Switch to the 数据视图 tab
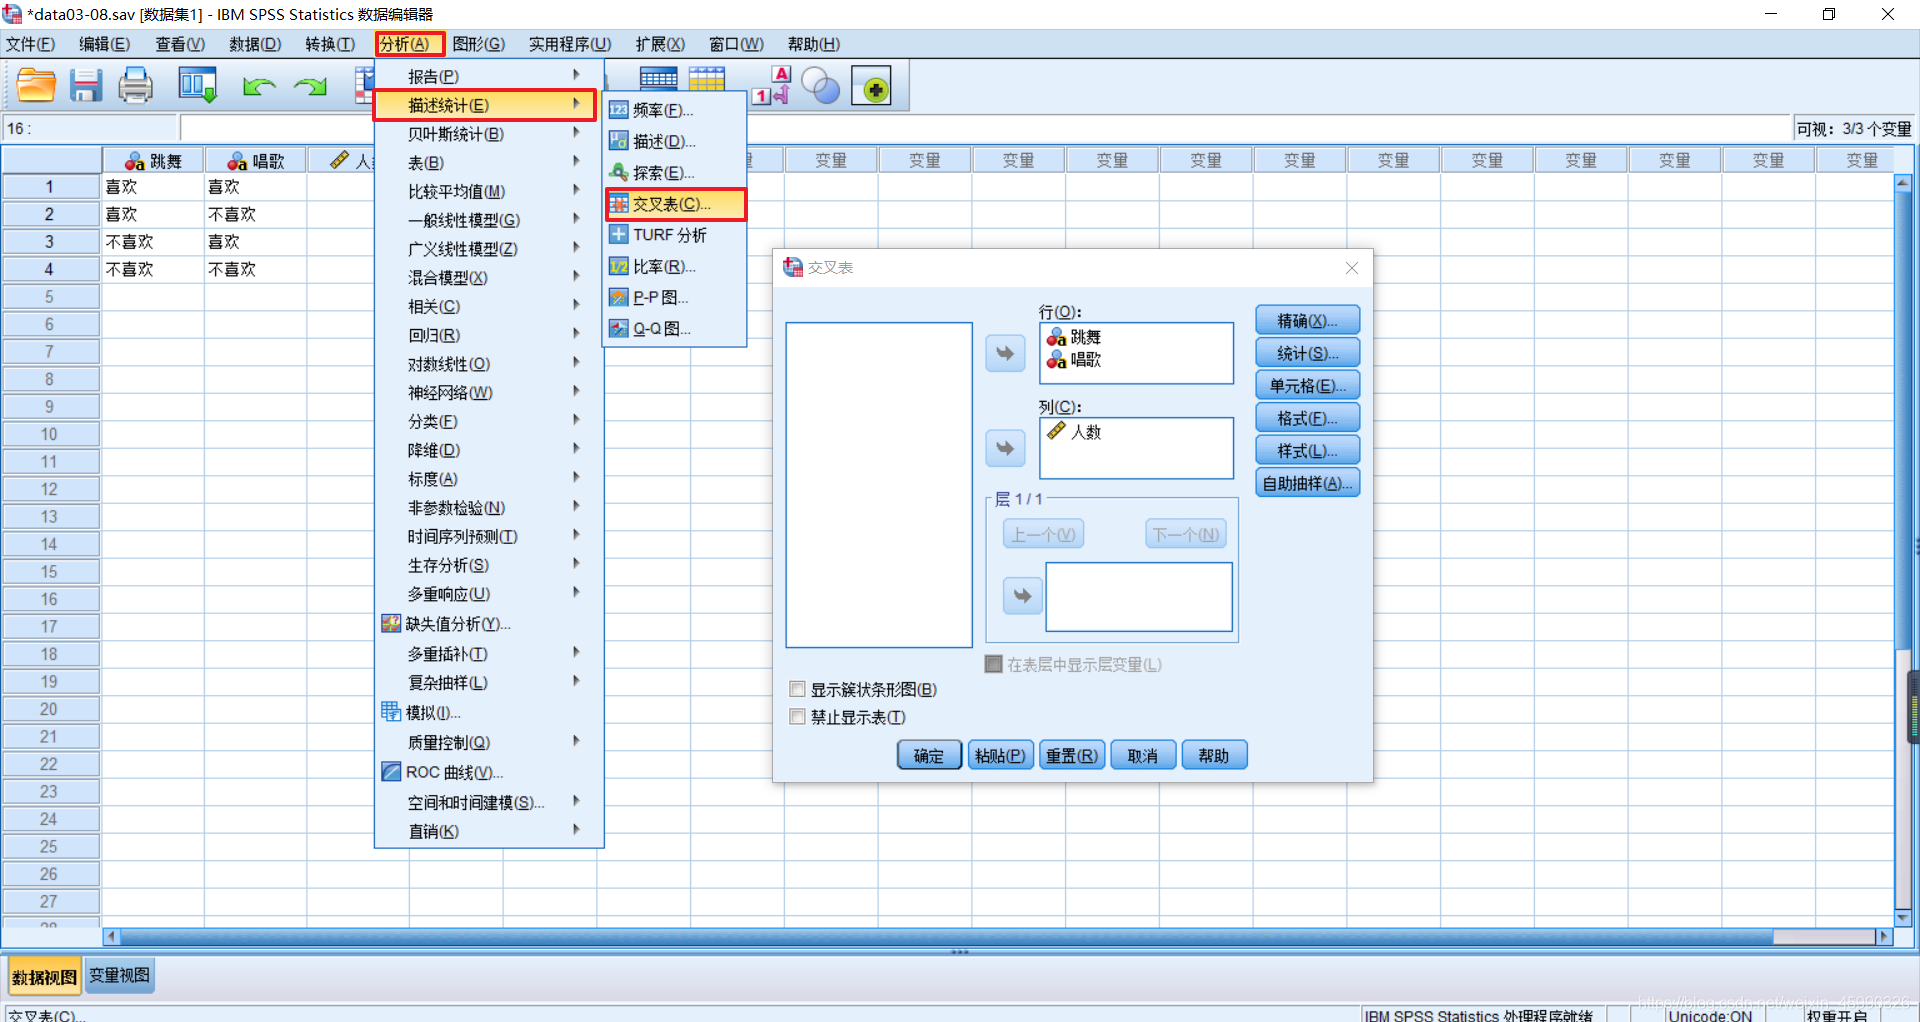1920x1022 pixels. pos(44,977)
